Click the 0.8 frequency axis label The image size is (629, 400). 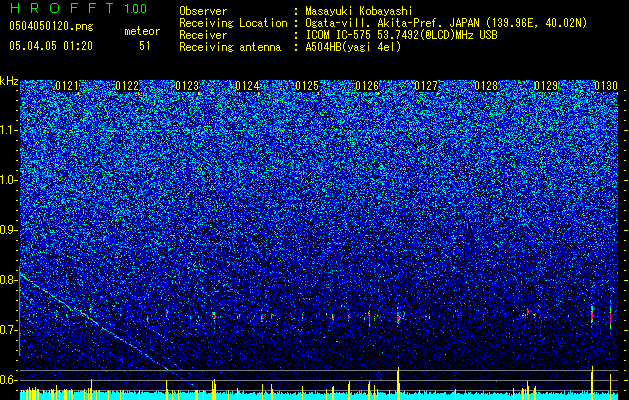(8, 280)
